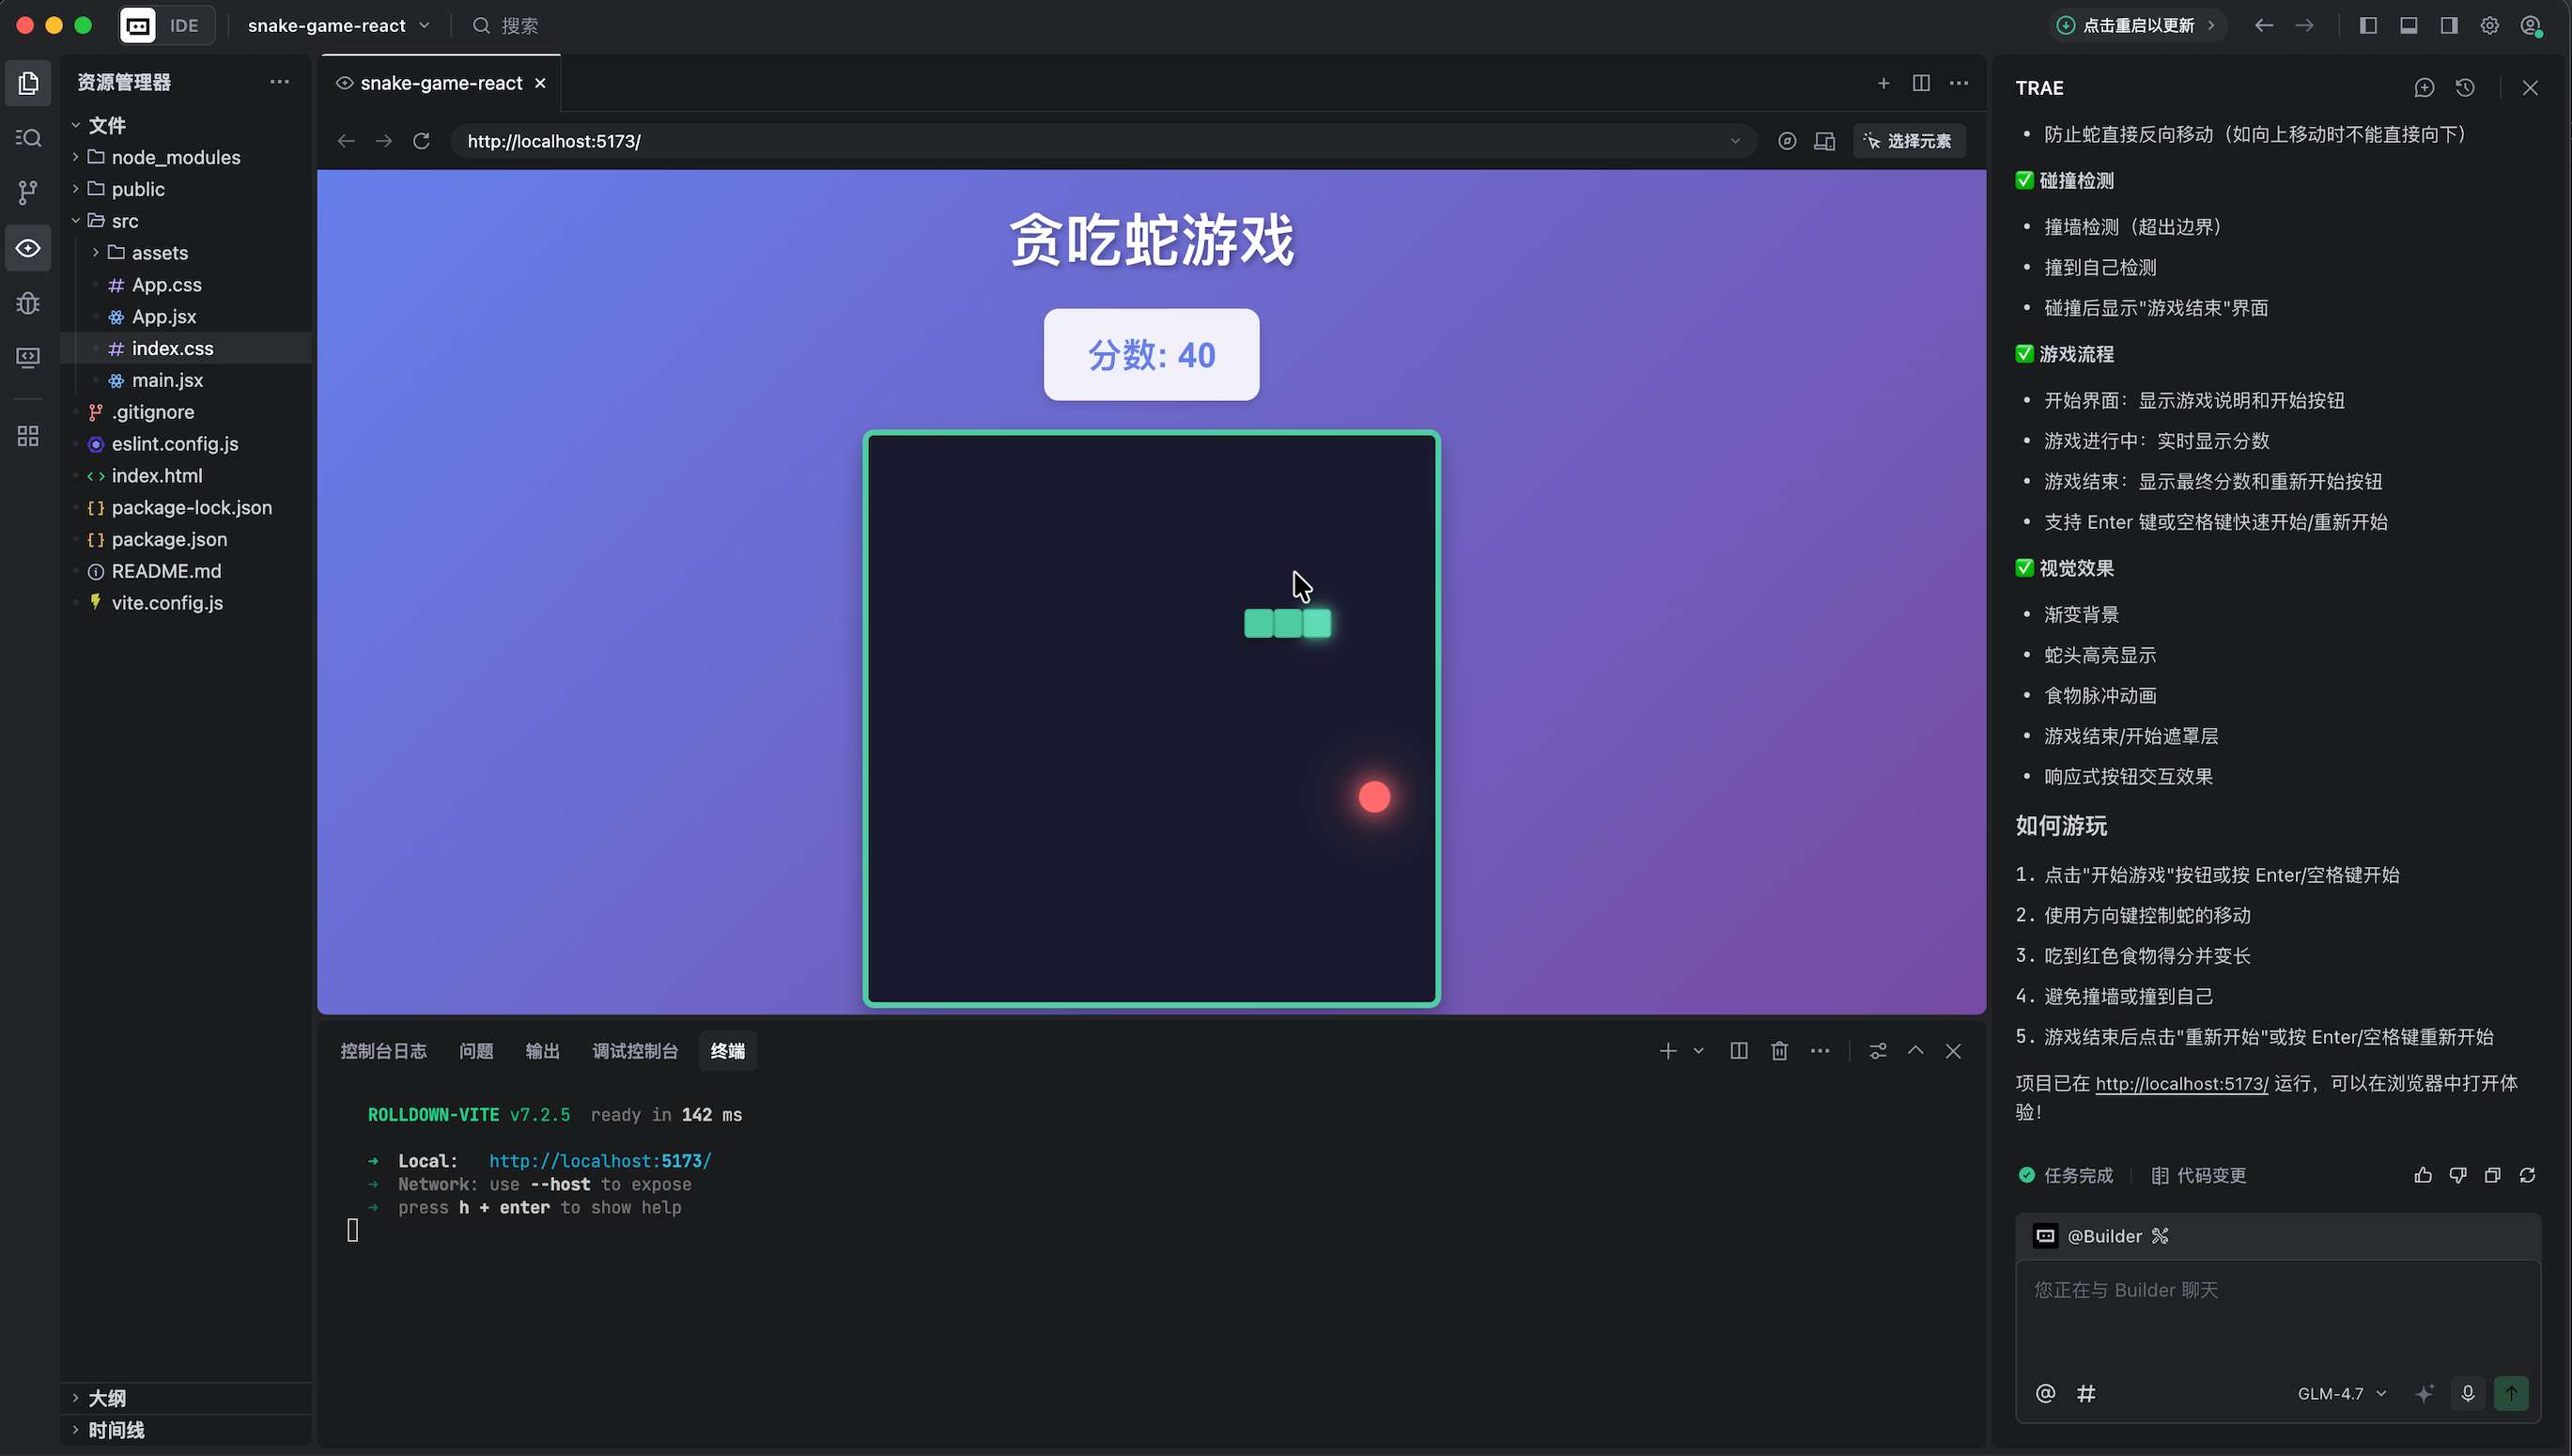Expand the 大纲 outline section
The width and height of the screenshot is (2572, 1456).
point(106,1398)
